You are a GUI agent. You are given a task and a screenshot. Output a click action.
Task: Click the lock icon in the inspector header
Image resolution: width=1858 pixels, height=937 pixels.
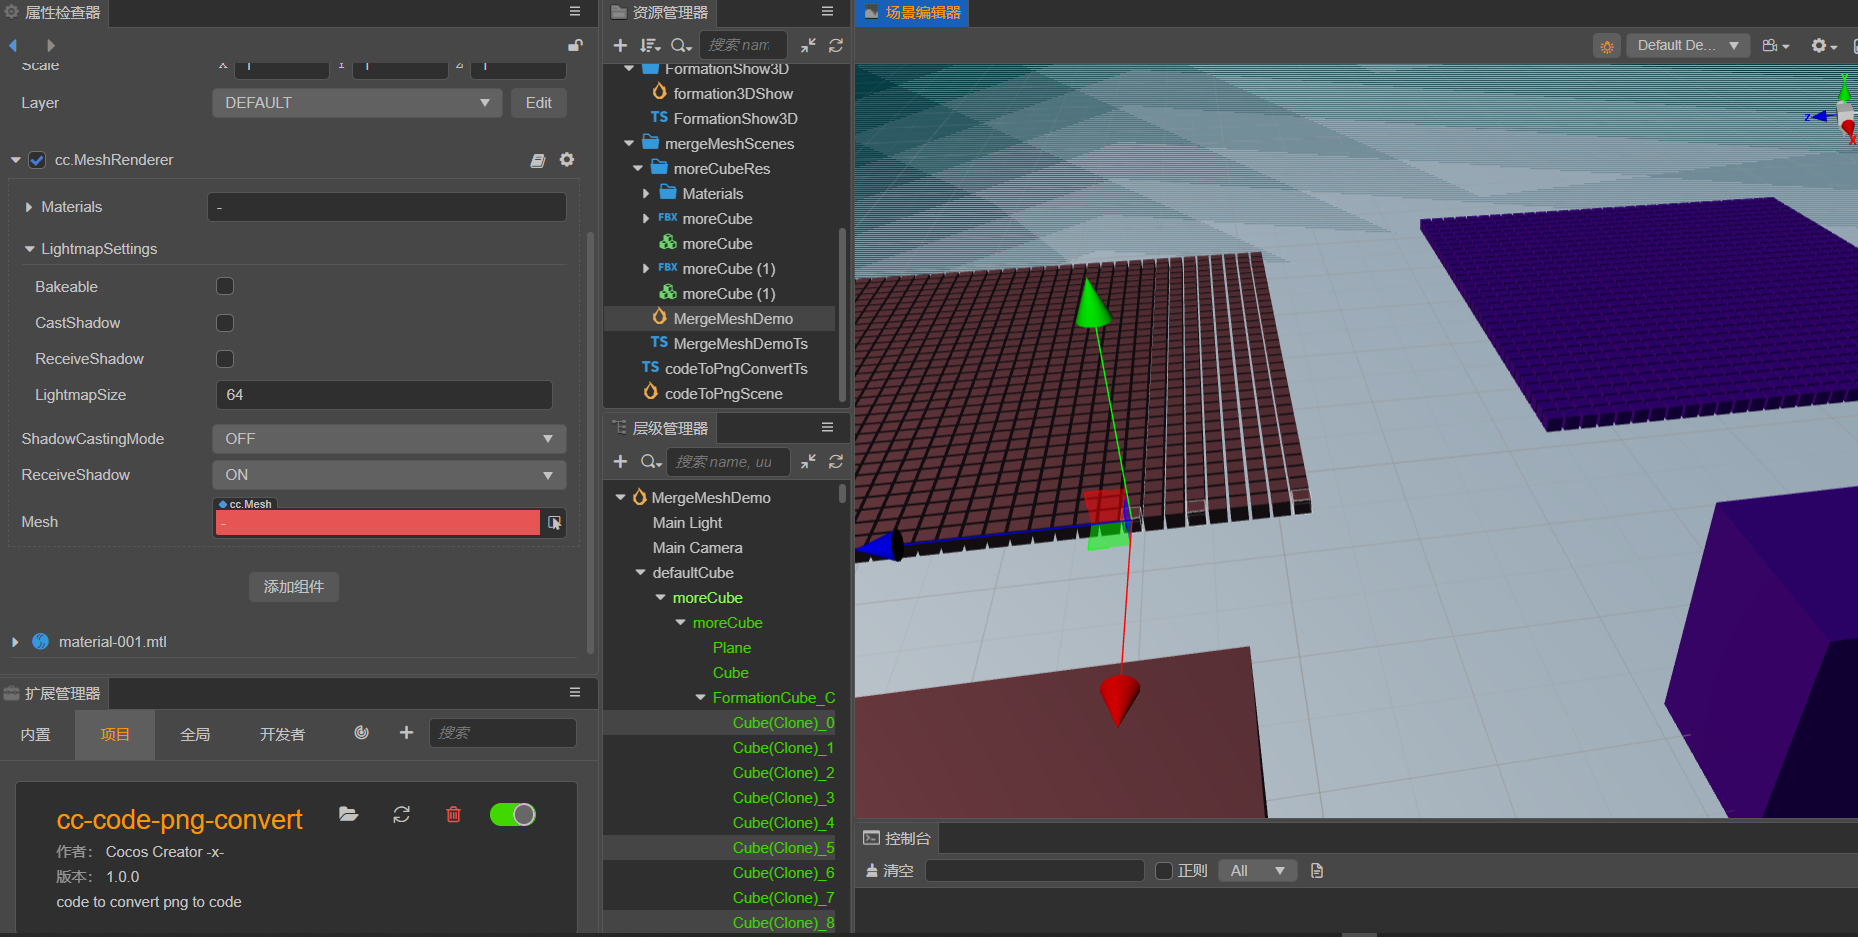575,45
